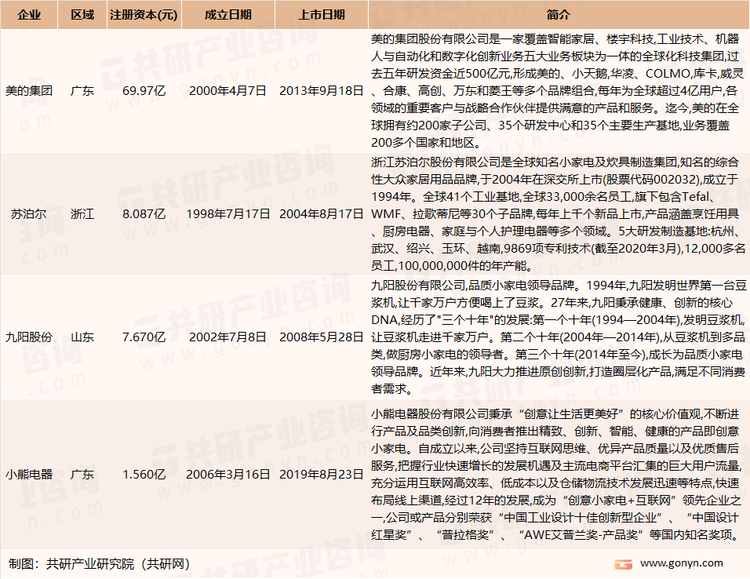The width and height of the screenshot is (750, 579).
Task: Click the 注册资本(元) column header
Action: (144, 15)
